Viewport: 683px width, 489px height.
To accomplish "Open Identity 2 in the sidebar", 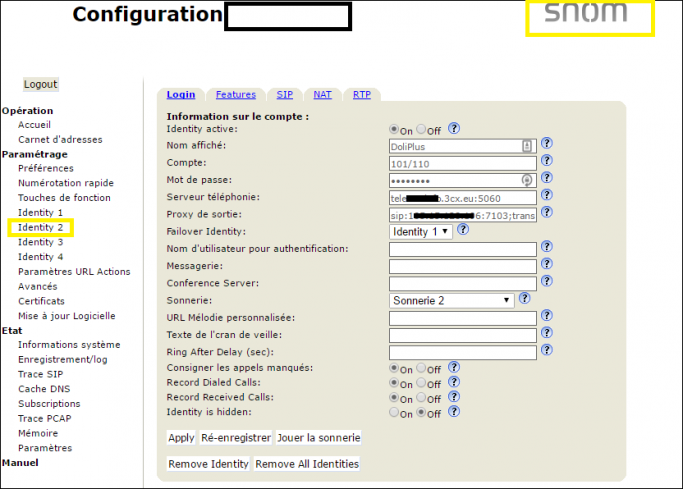I will [x=41, y=227].
